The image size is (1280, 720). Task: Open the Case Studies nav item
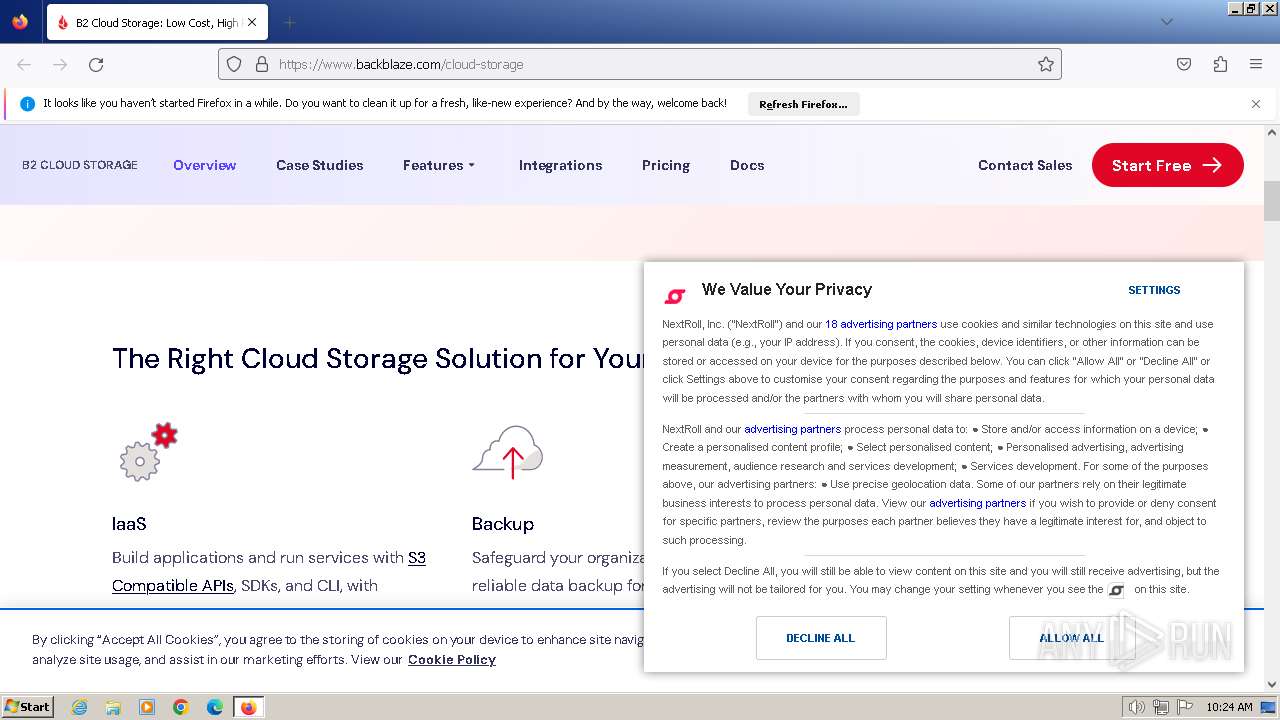point(320,165)
